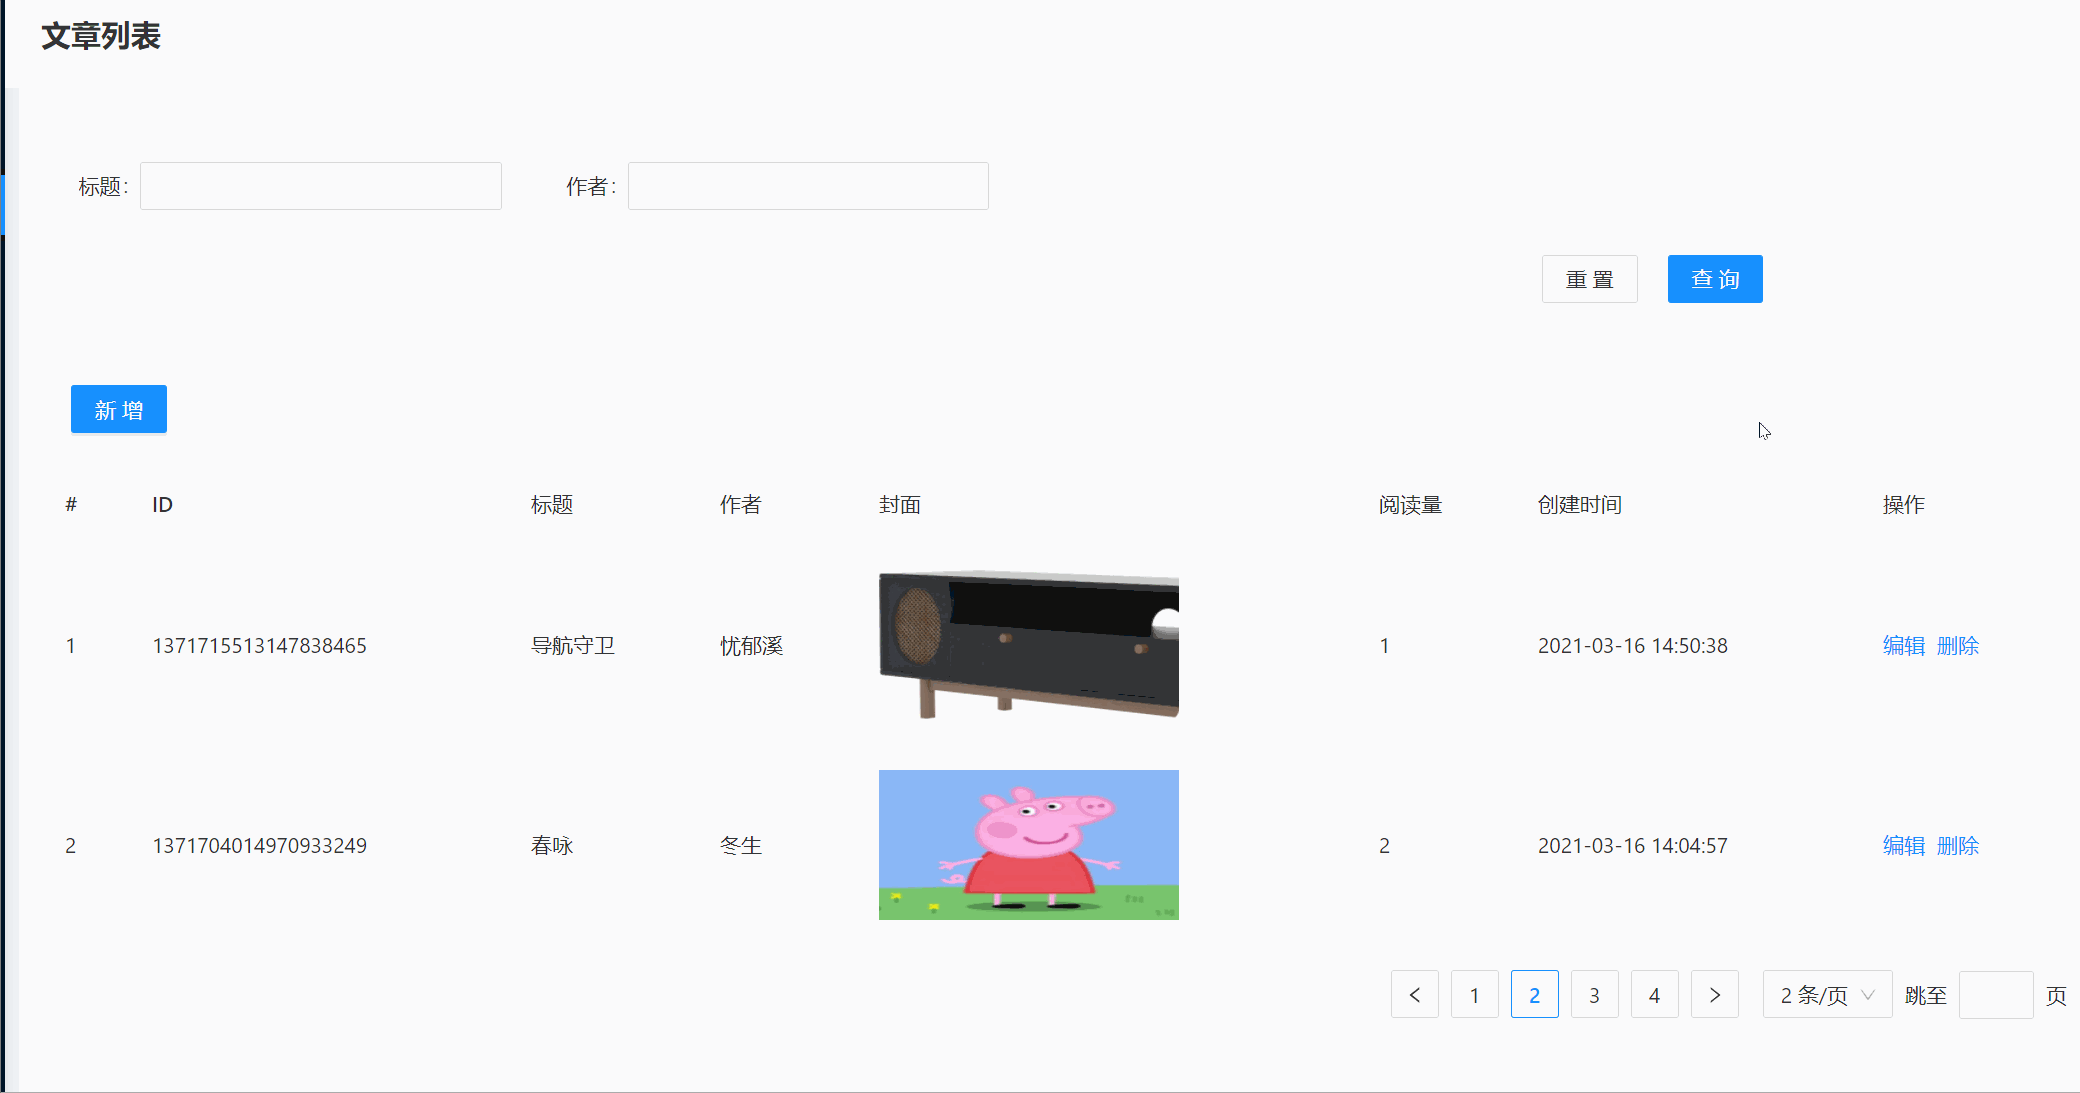The image size is (2080, 1093).
Task: Click the 查询 search button
Action: click(x=1714, y=279)
